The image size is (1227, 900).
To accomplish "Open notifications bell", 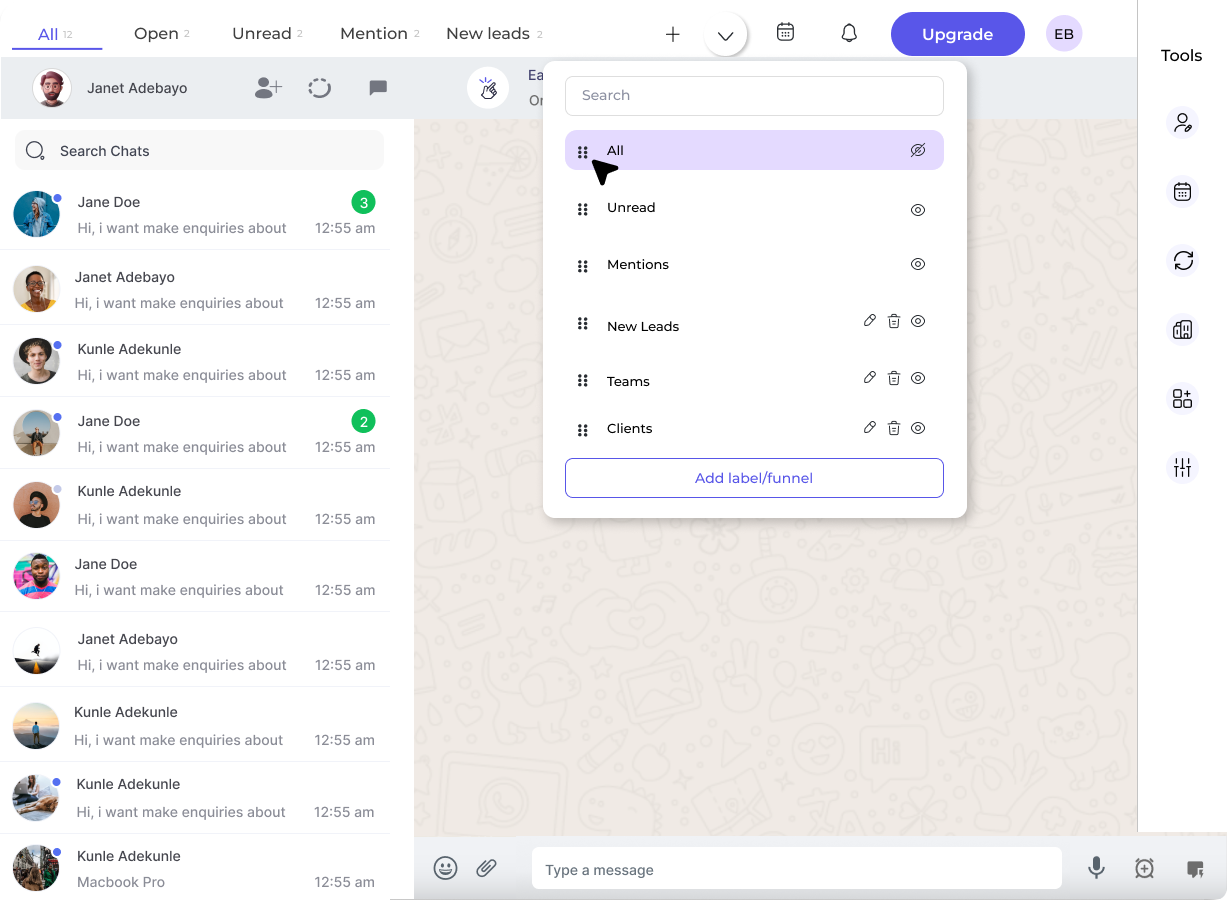I will (x=849, y=33).
